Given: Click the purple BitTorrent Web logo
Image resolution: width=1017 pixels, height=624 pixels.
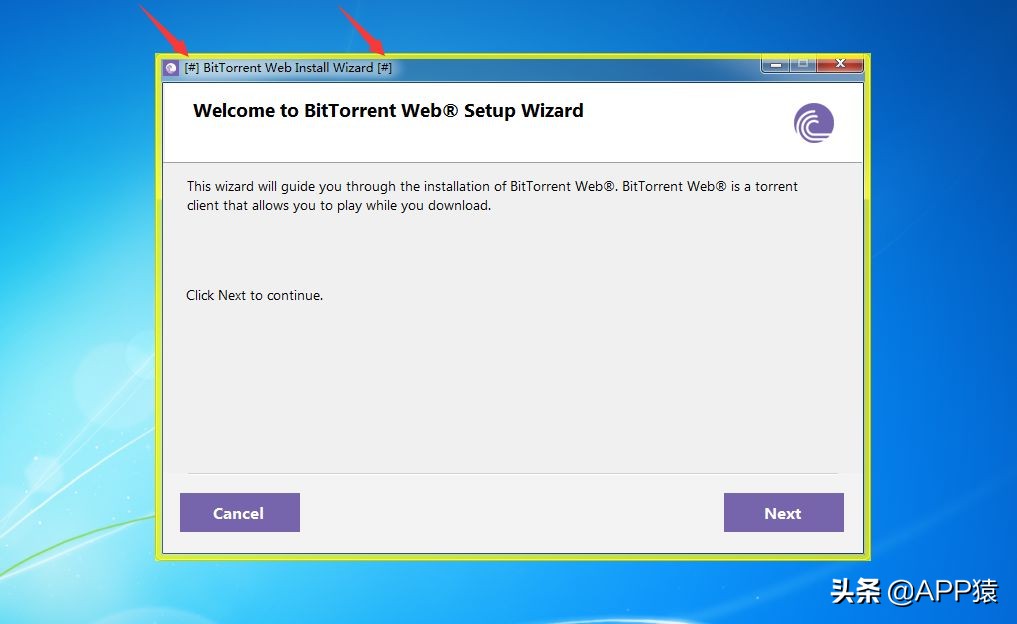Looking at the screenshot, I should (814, 123).
